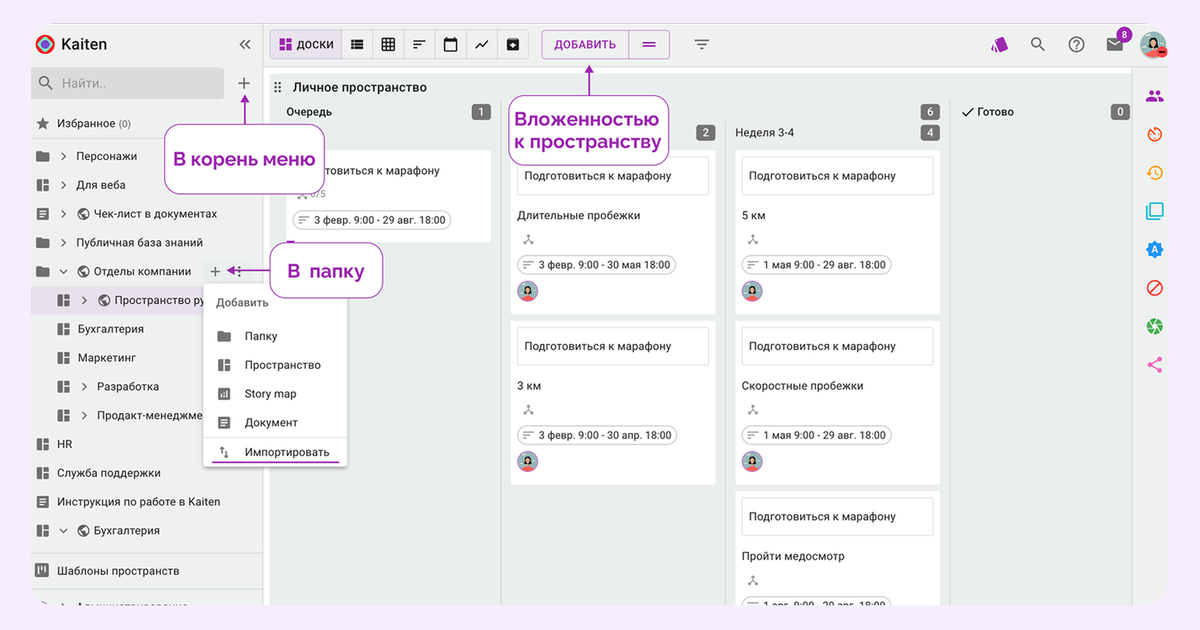
Task: Choose Папку in the Добавить menu
Action: (275, 336)
